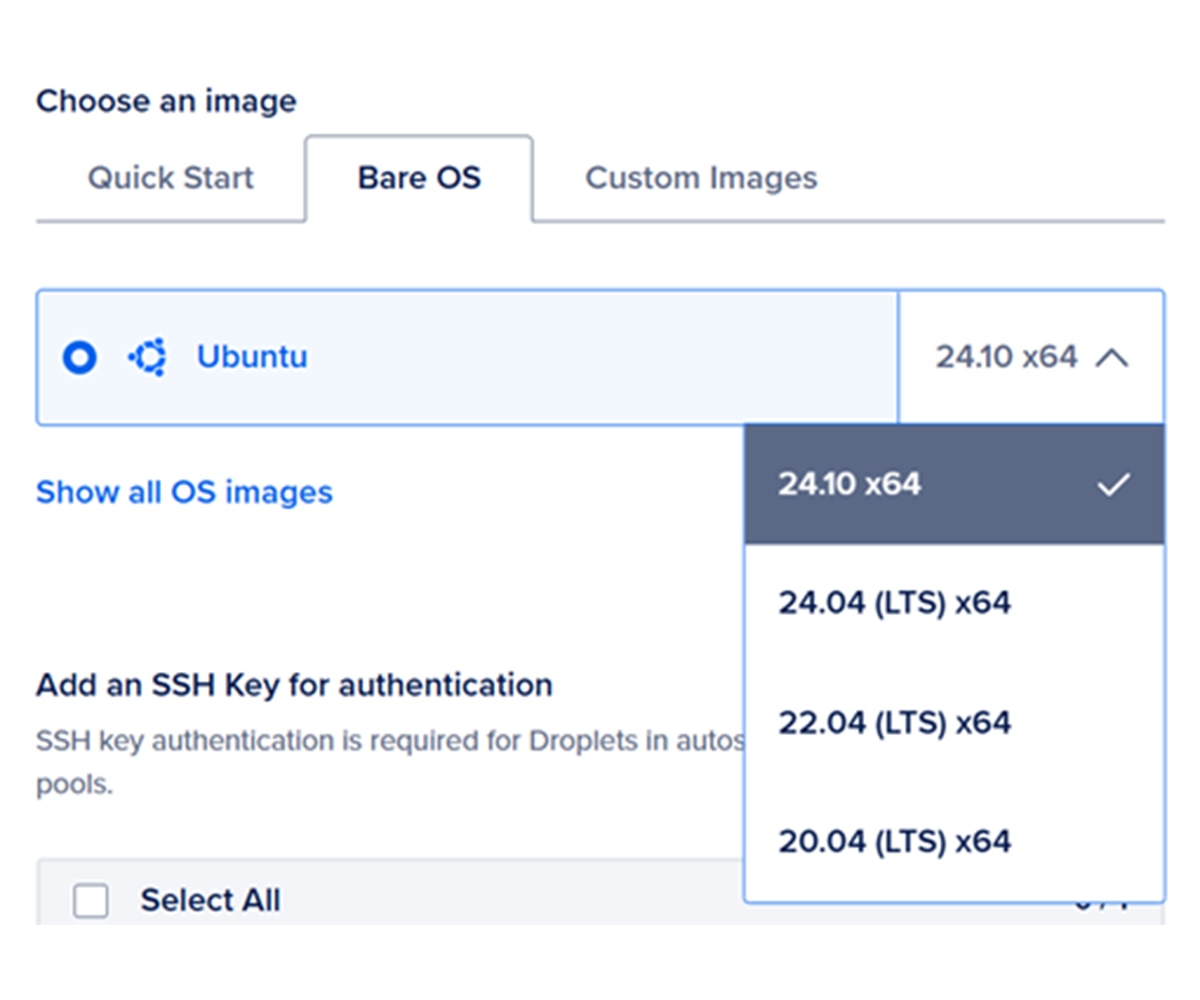Collapse the version list with the chevron

click(x=1111, y=357)
